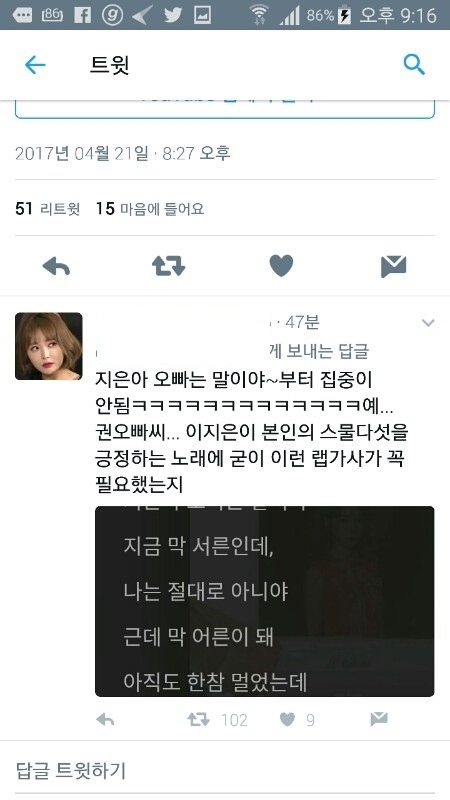This screenshot has height=800, width=450.
Task: Open search with the magnifier icon
Action: (x=414, y=65)
